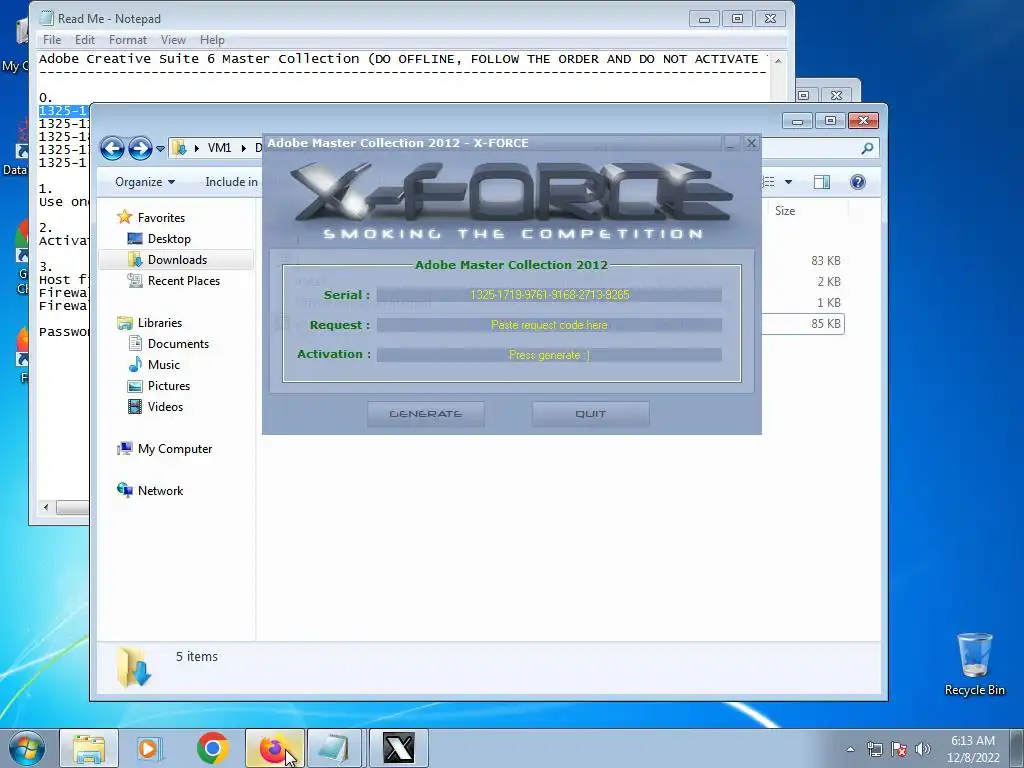Click the folder icon in the address bar
Screen dimensions: 1024x768
pos(180,148)
